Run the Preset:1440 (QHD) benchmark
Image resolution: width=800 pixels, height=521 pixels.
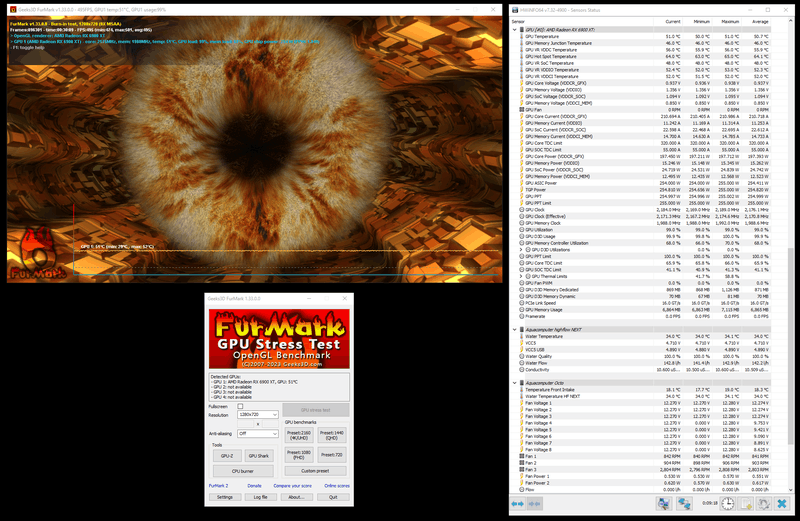click(x=332, y=435)
